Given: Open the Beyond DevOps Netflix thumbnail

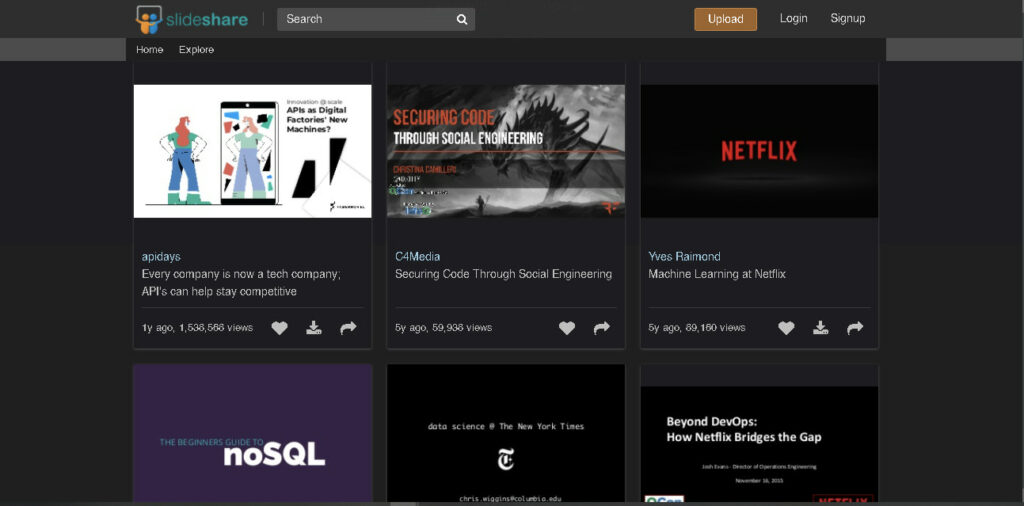Looking at the screenshot, I should pyautogui.click(x=760, y=444).
